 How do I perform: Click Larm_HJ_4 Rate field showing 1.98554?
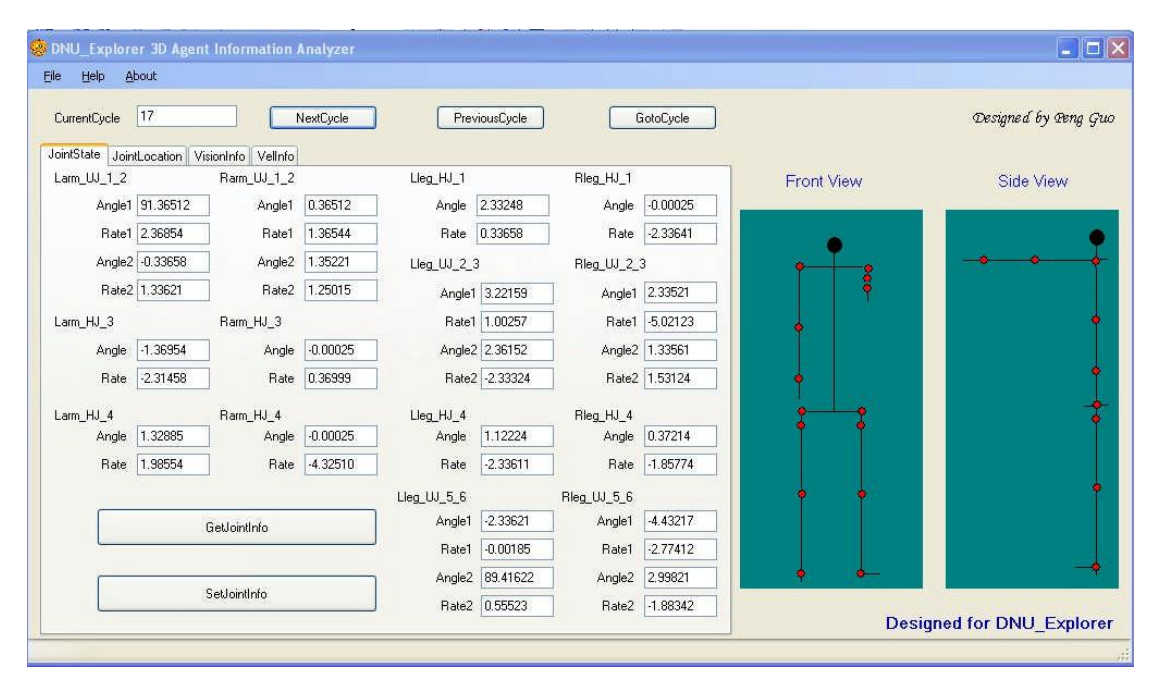coord(173,465)
